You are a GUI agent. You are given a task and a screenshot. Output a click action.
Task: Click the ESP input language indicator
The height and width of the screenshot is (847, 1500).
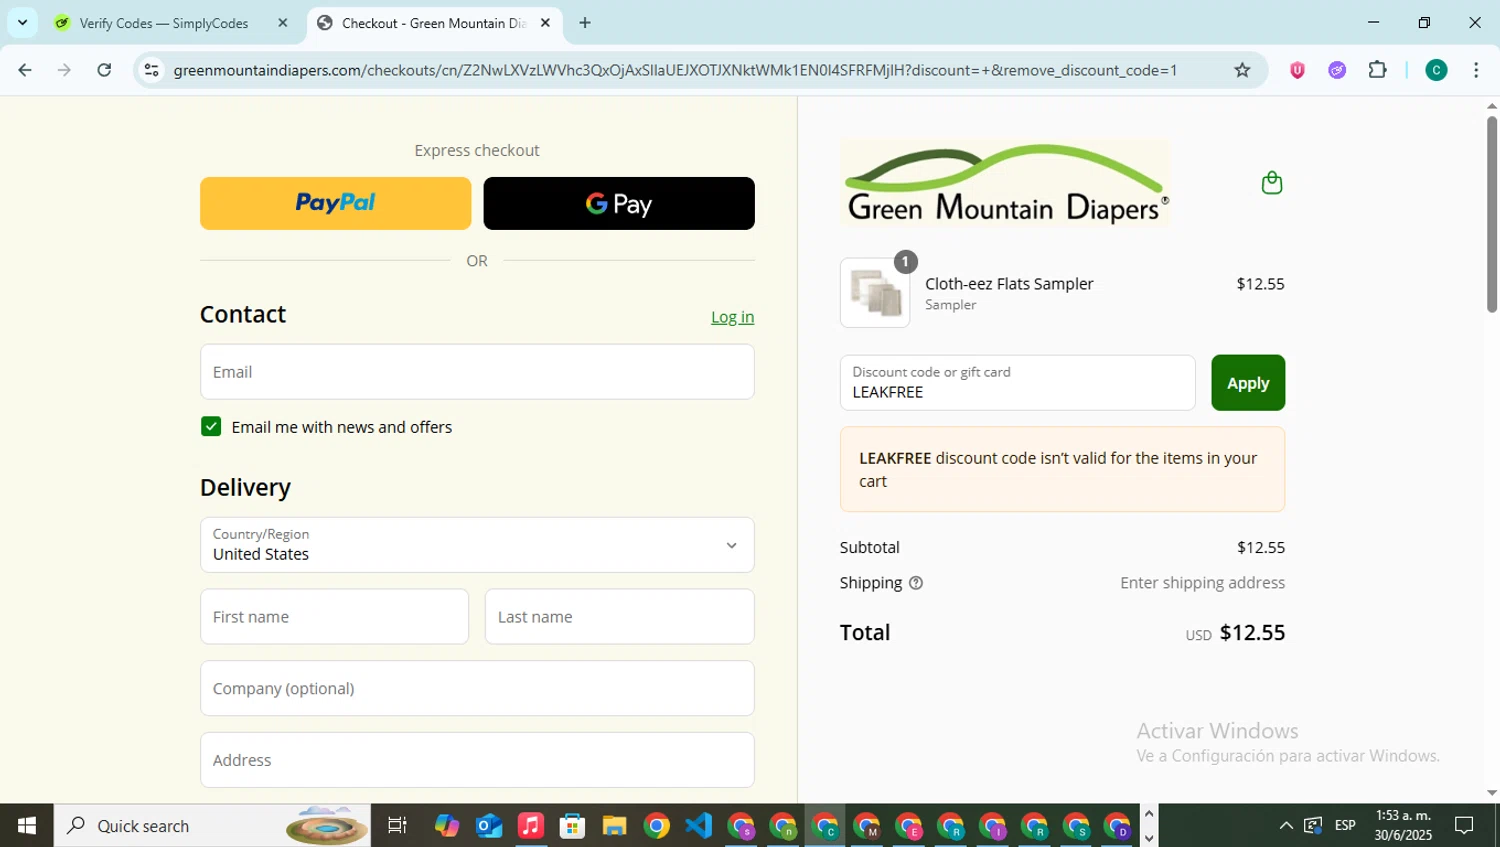click(x=1345, y=826)
